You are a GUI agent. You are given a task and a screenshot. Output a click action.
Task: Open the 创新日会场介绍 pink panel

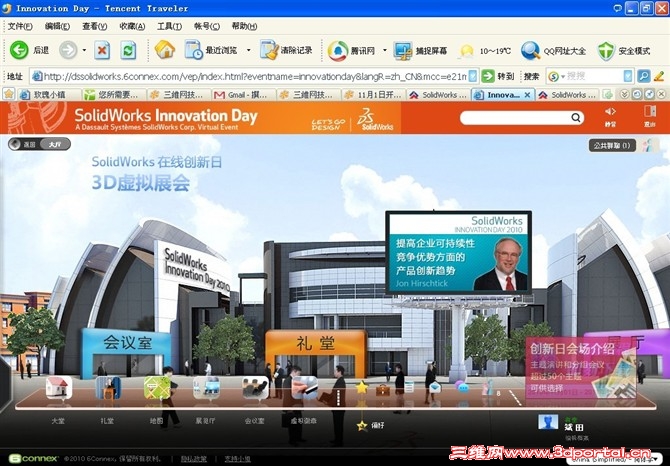[580, 368]
